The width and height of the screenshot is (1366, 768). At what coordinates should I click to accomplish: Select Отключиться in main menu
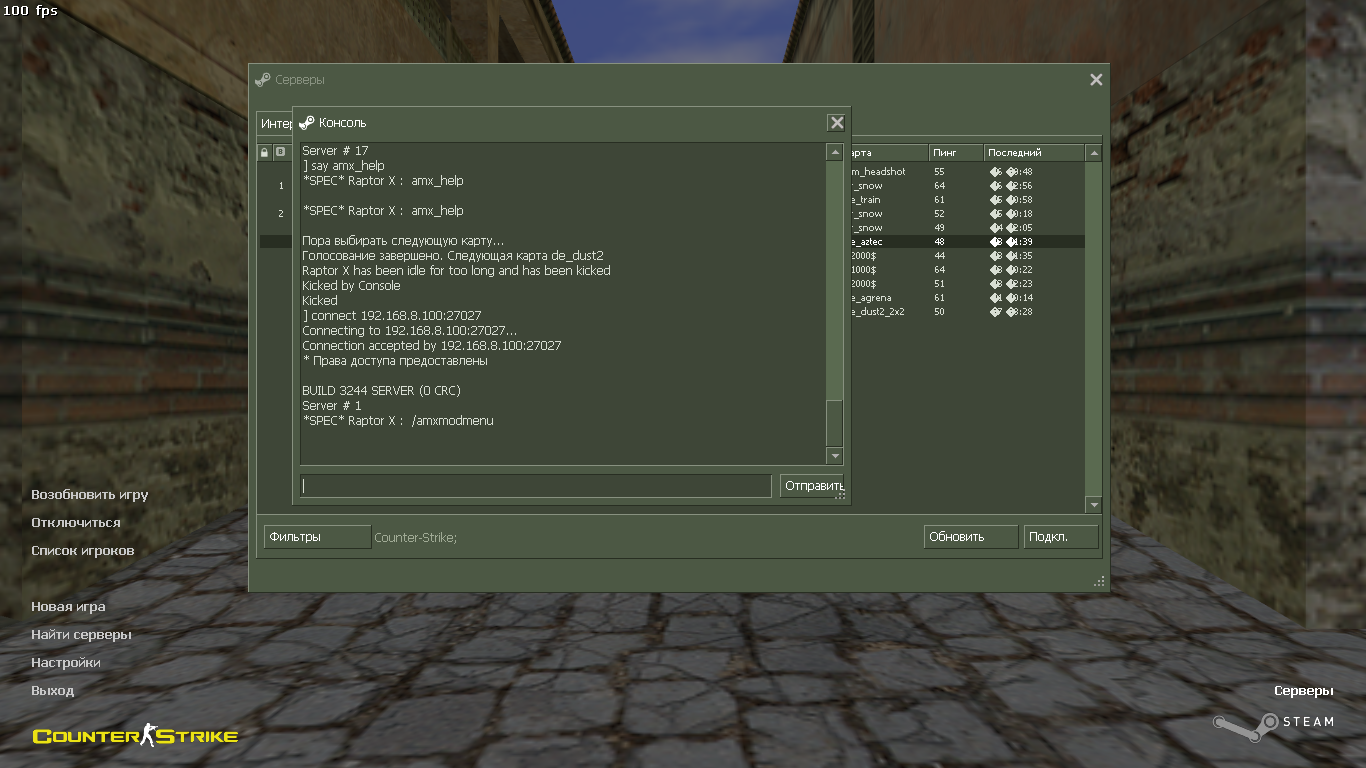click(75, 523)
